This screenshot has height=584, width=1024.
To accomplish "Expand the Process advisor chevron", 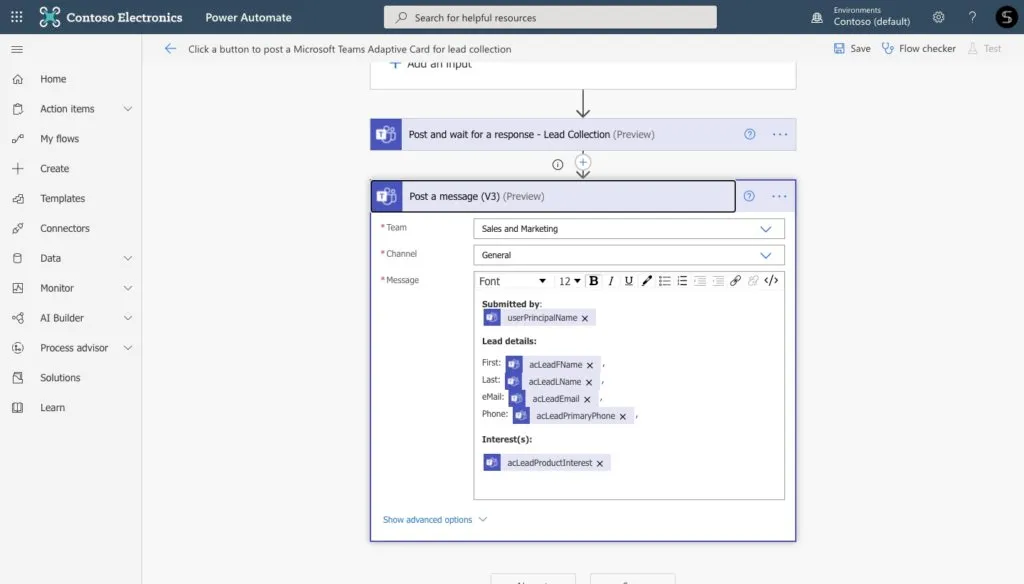I will pyautogui.click(x=128, y=348).
